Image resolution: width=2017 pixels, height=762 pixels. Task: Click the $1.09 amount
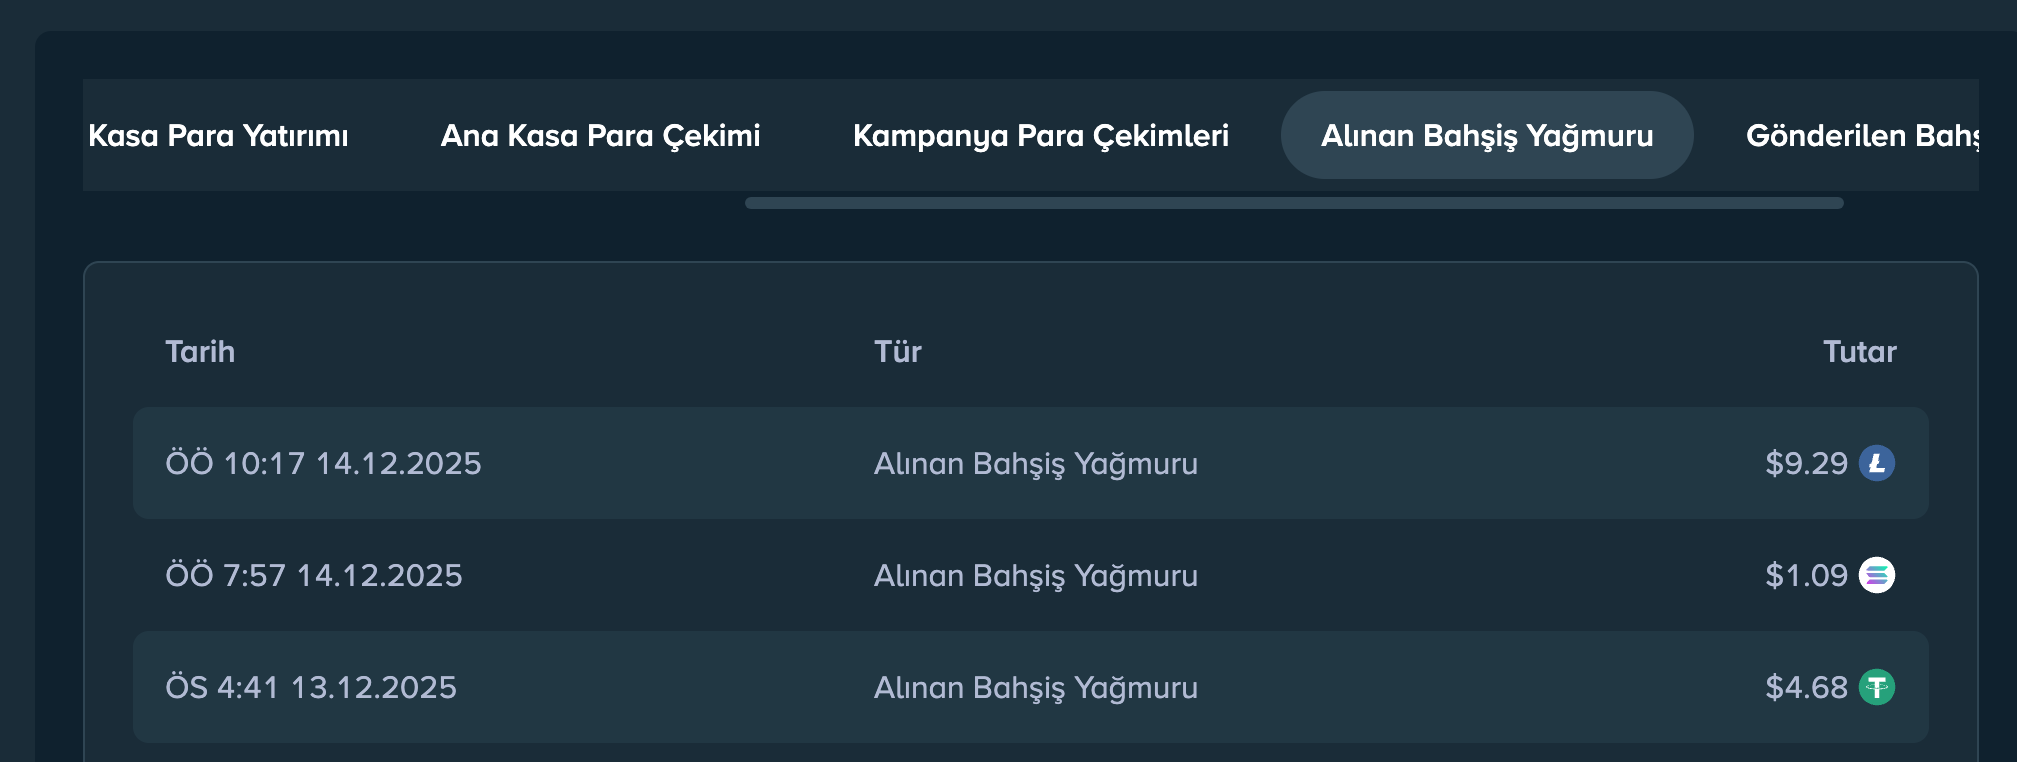pyautogui.click(x=1806, y=575)
